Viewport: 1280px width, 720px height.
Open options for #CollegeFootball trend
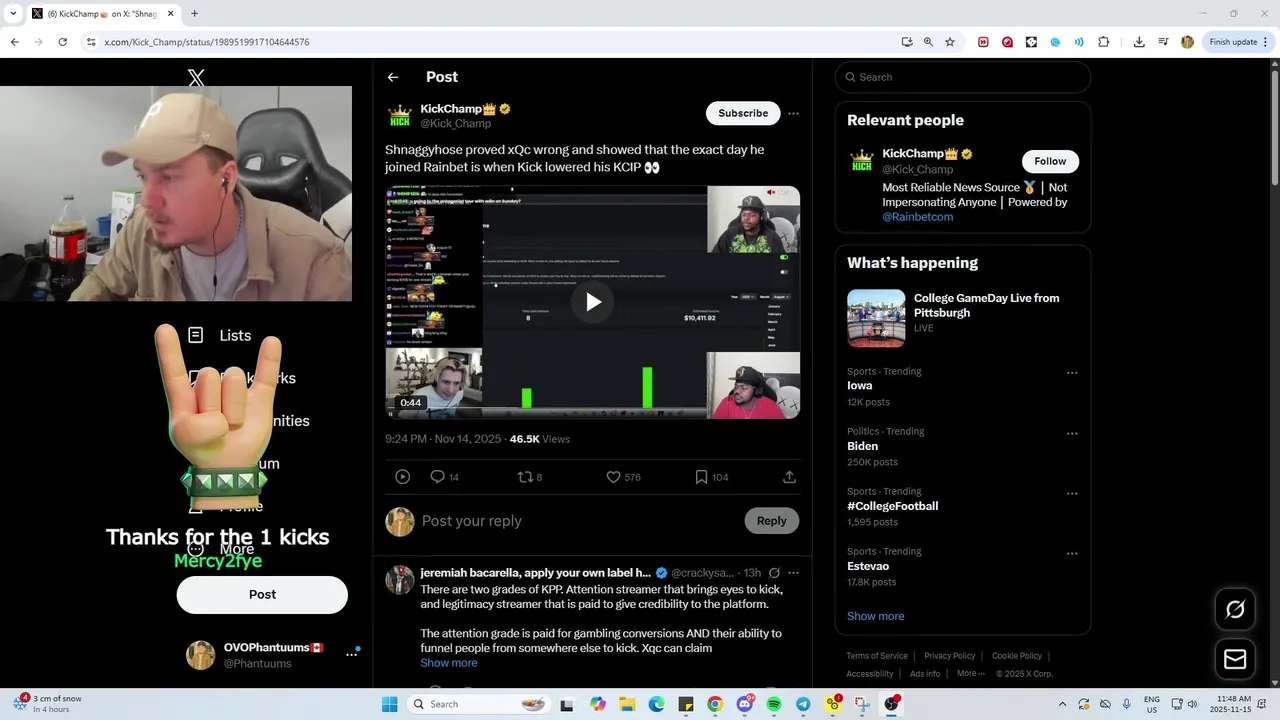(1072, 493)
